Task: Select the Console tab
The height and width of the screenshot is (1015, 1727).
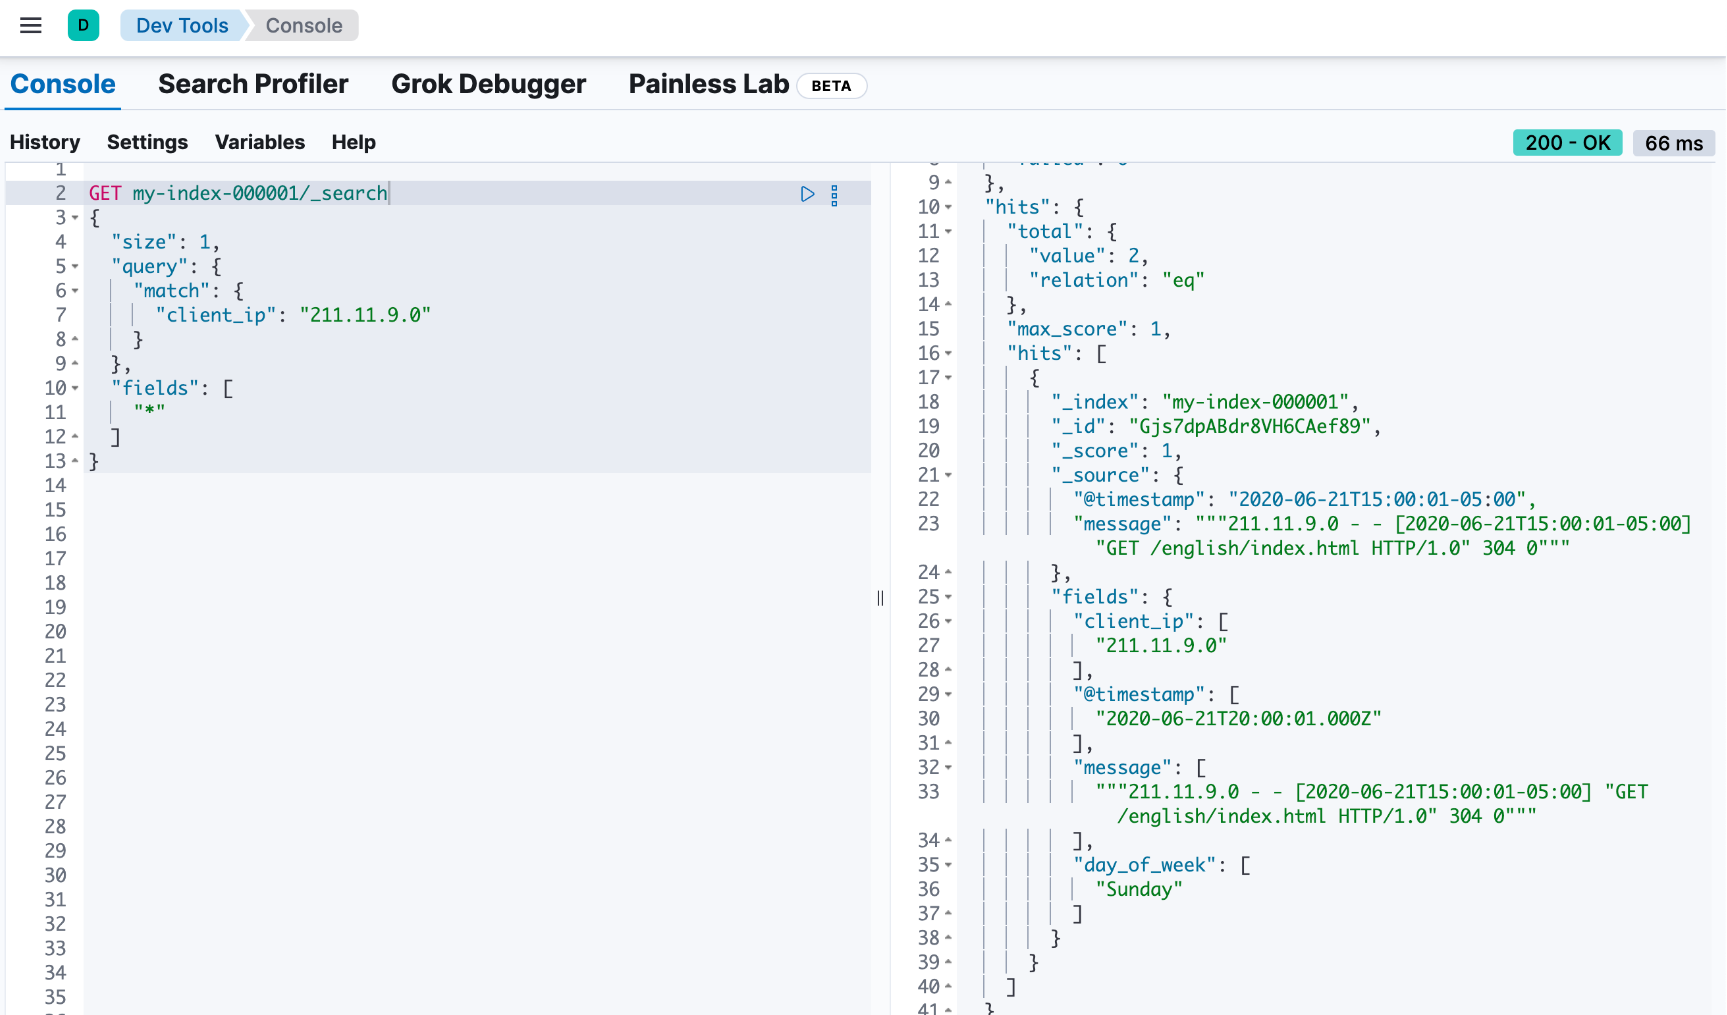Action: coord(63,84)
